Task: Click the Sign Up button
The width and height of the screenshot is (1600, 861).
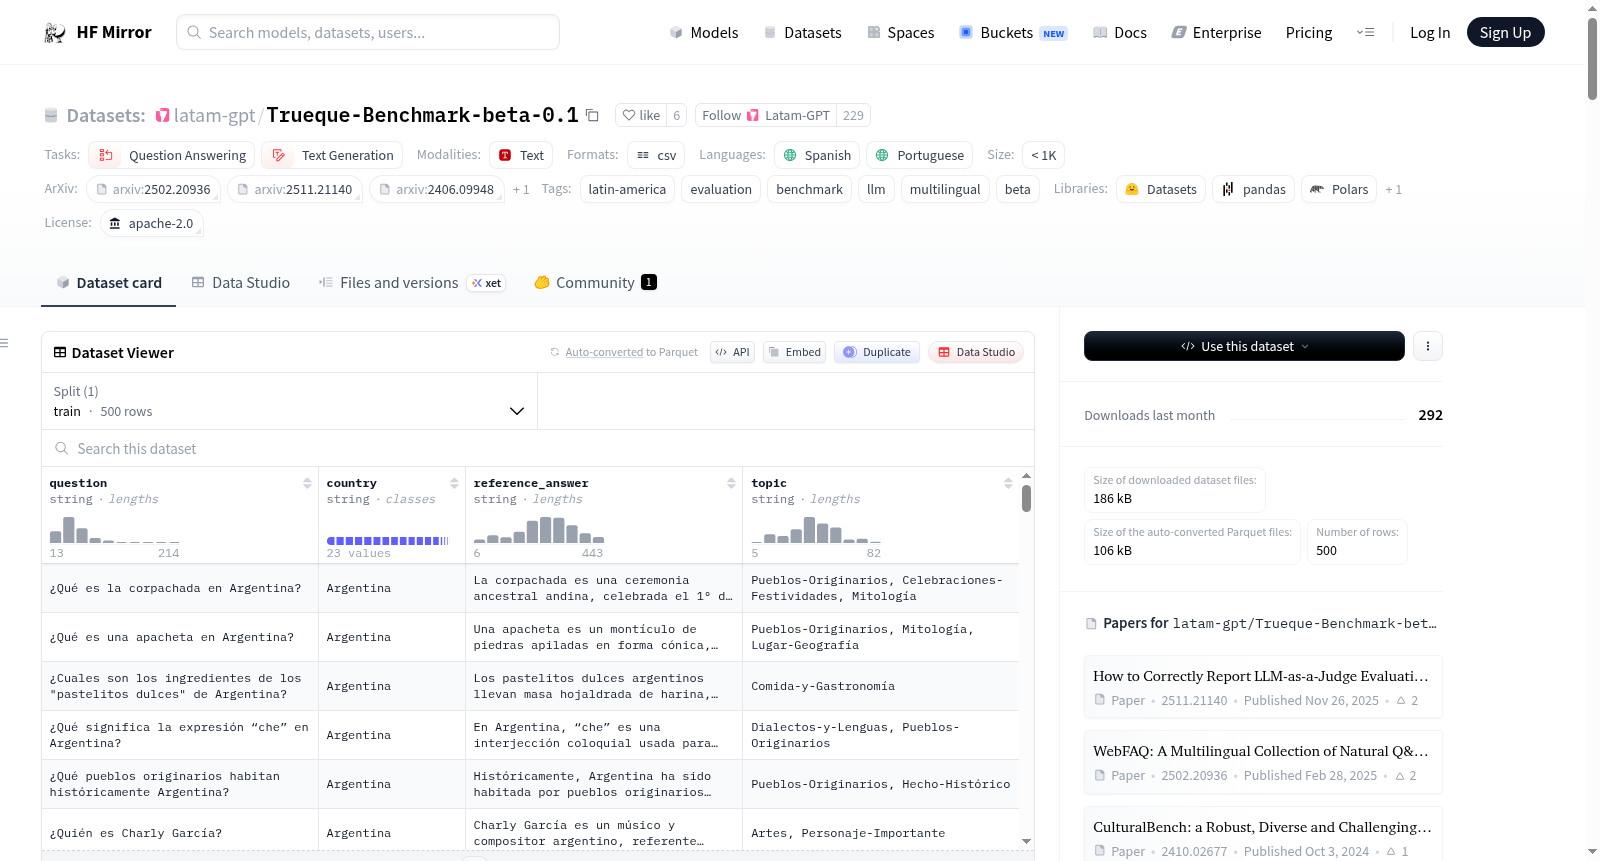Action: tap(1505, 33)
